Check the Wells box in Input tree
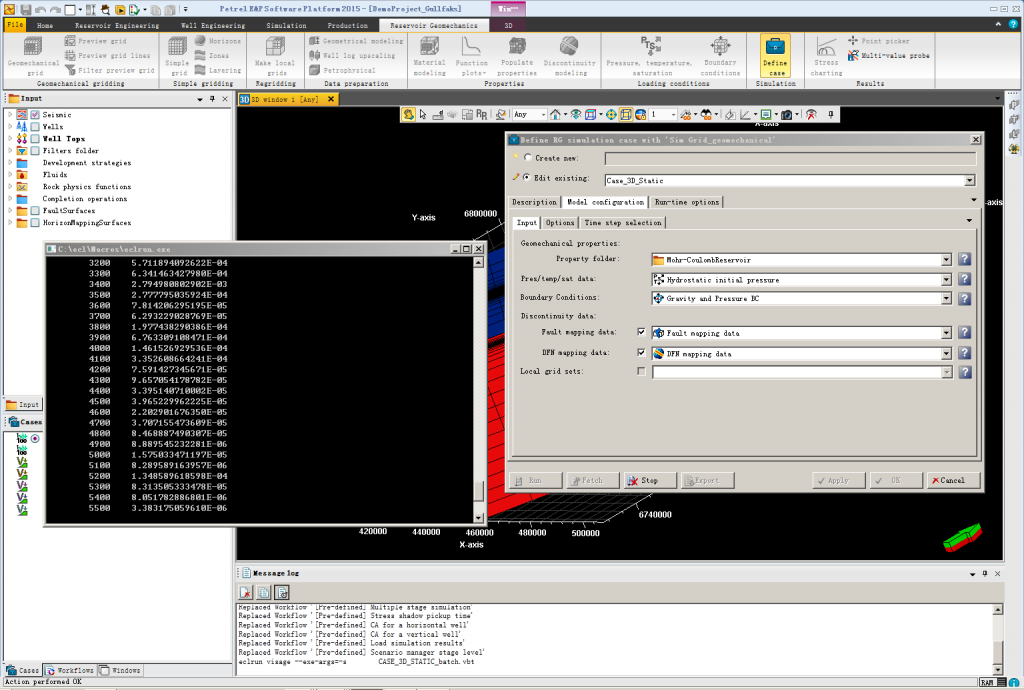 point(35,127)
